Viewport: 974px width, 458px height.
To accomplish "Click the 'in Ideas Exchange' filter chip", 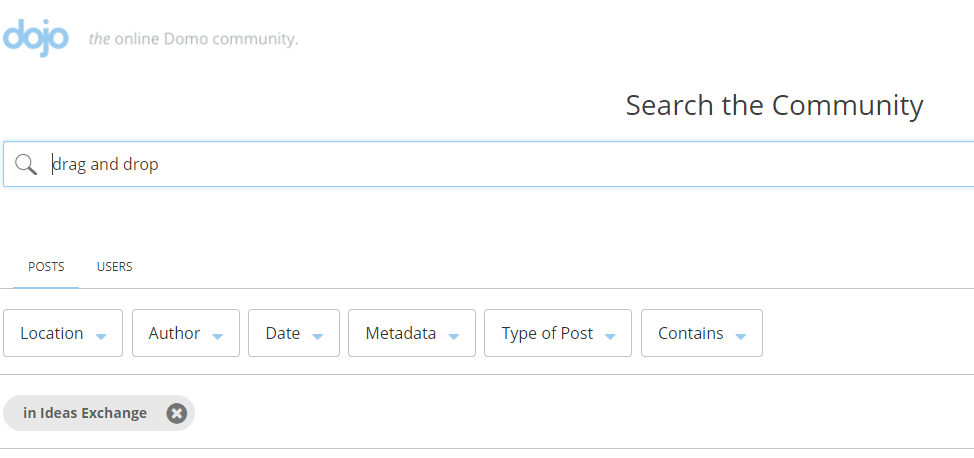I will click(x=85, y=413).
